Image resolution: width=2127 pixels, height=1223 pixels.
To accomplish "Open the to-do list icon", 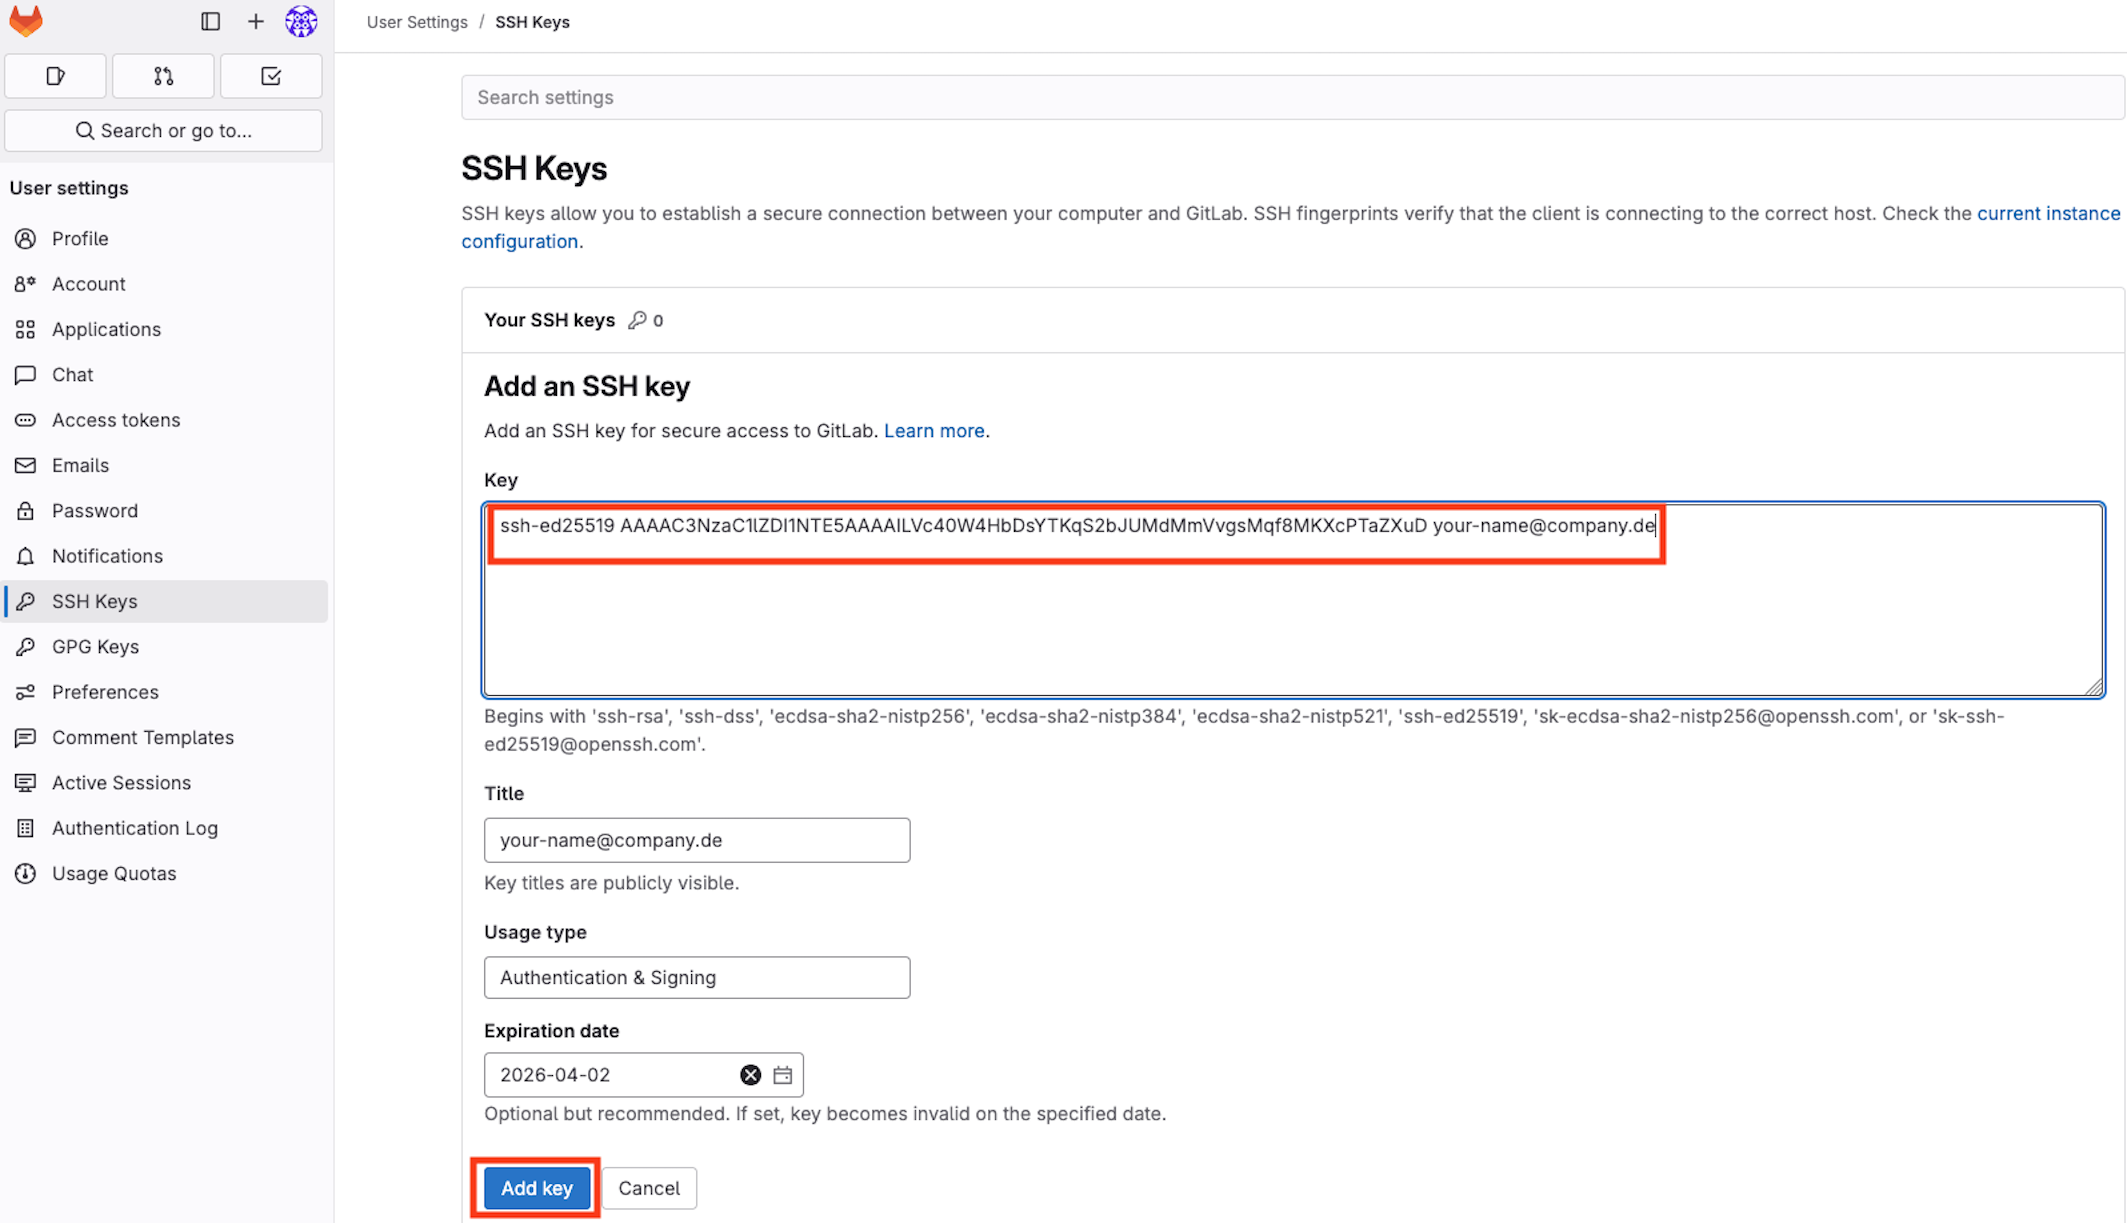I will click(x=271, y=76).
